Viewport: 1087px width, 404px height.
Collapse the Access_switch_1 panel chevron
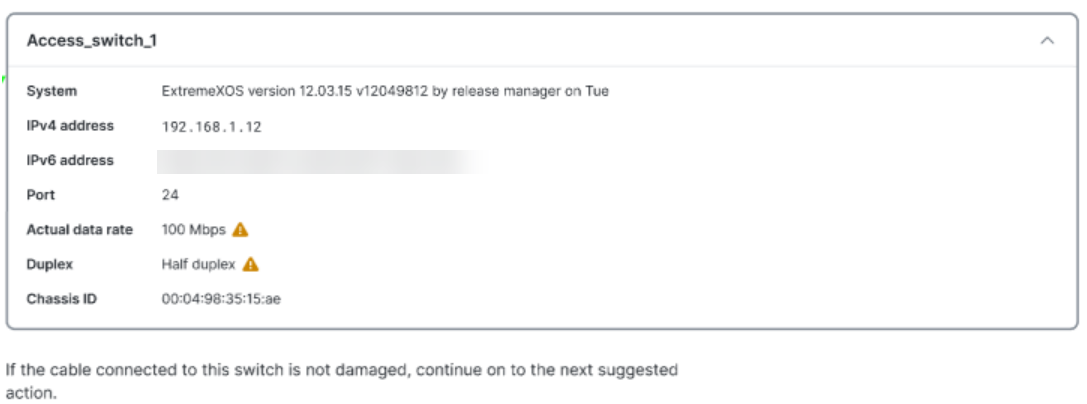[x=1047, y=41]
